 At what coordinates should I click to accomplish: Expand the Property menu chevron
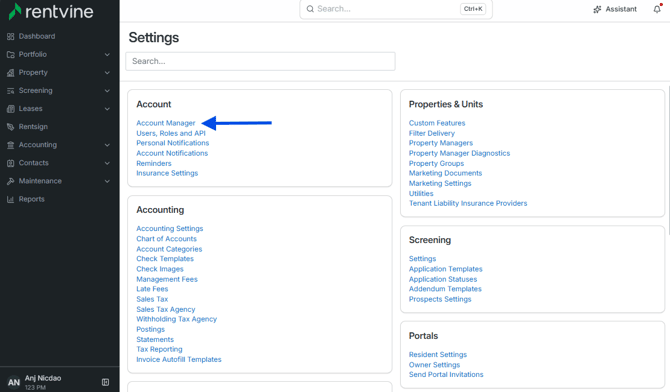107,73
